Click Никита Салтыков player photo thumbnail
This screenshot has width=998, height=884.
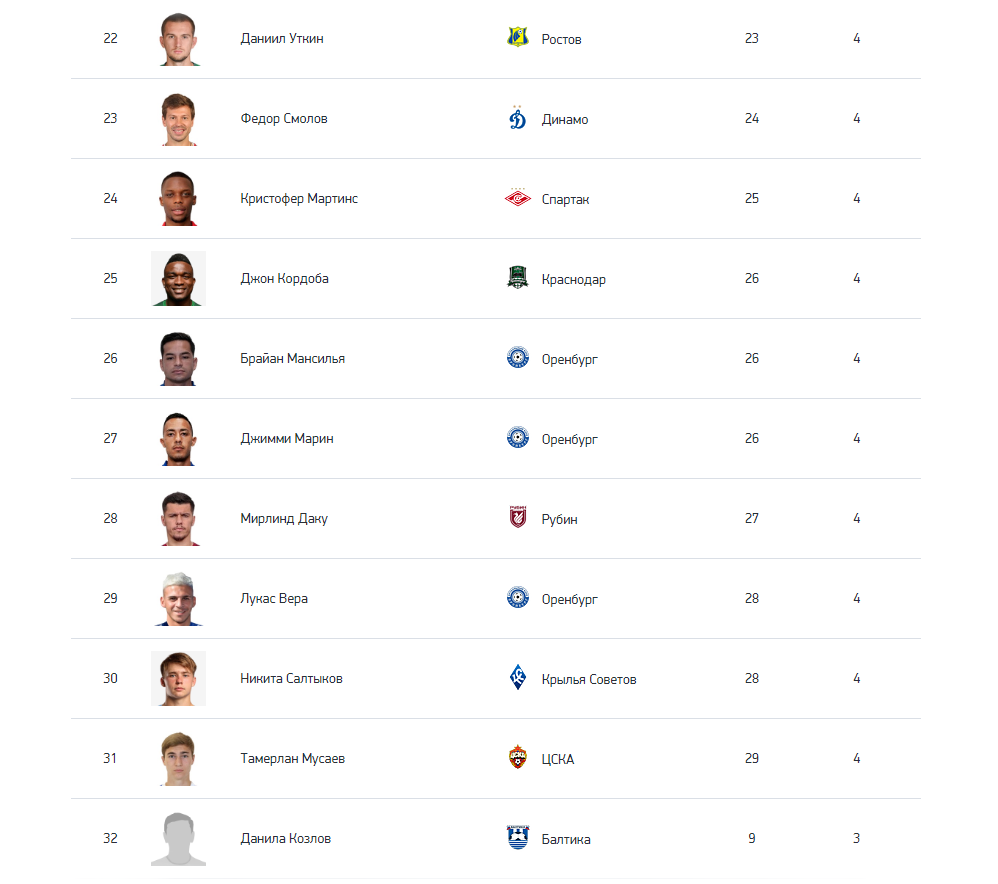coord(178,678)
